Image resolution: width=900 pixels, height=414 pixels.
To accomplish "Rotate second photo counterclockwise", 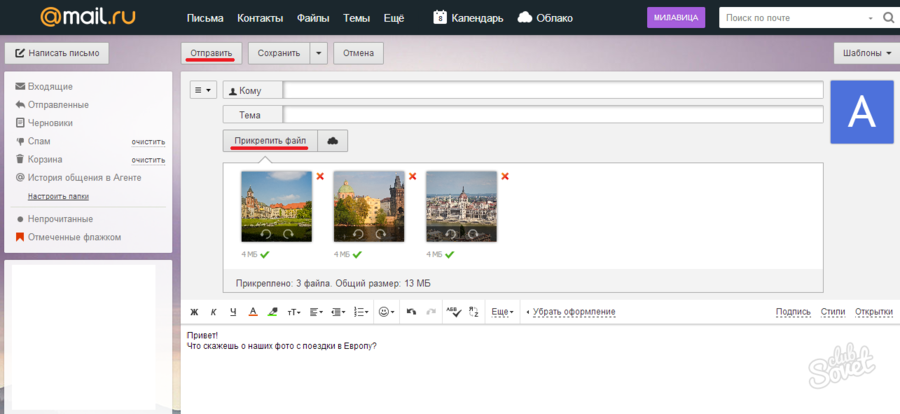I will tap(358, 234).
